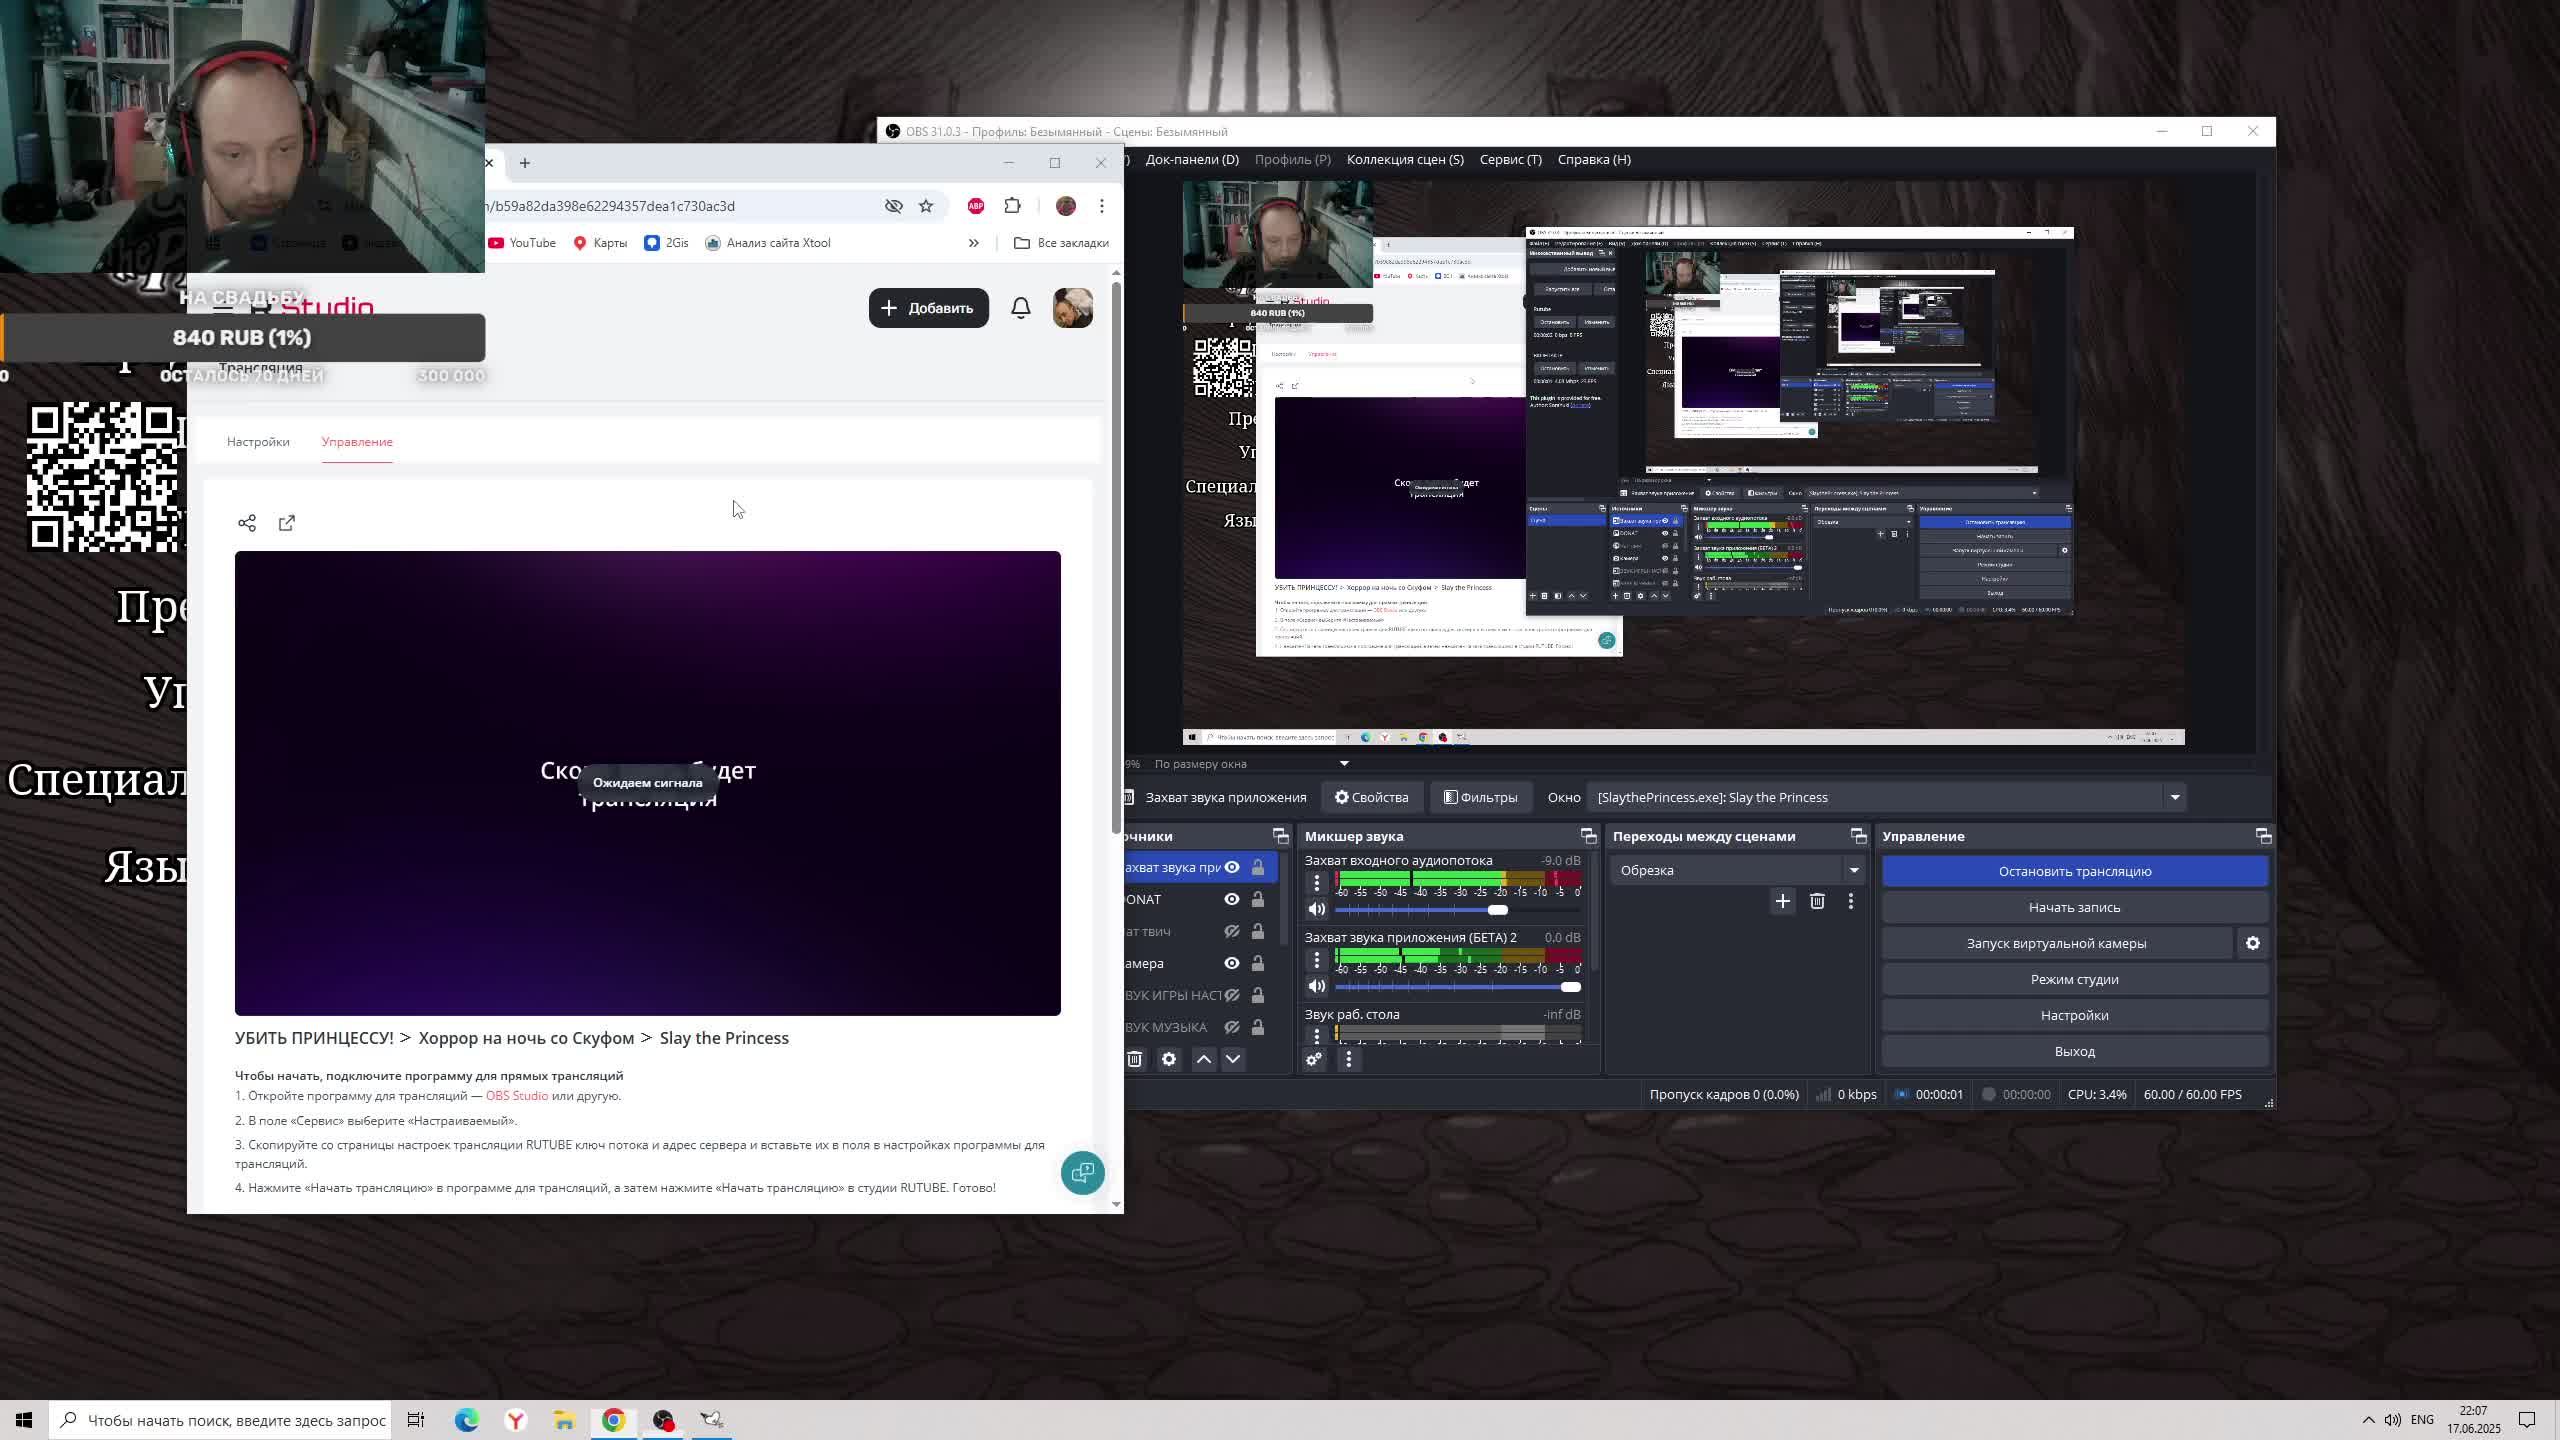Open Справка menu in OBS
2560x1440 pixels.
pos(1594,159)
